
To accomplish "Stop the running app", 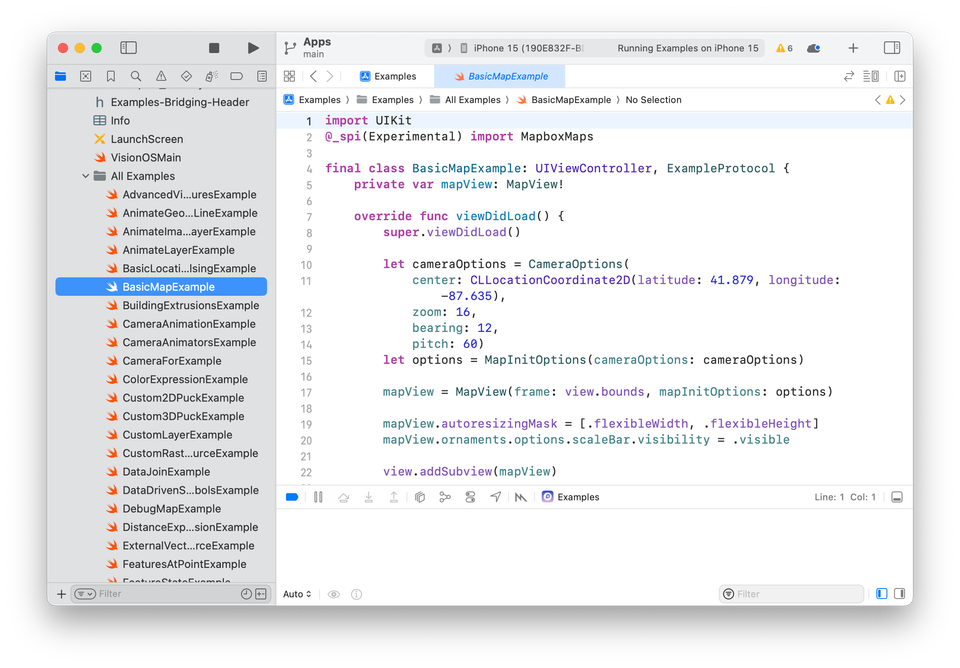I will (214, 48).
